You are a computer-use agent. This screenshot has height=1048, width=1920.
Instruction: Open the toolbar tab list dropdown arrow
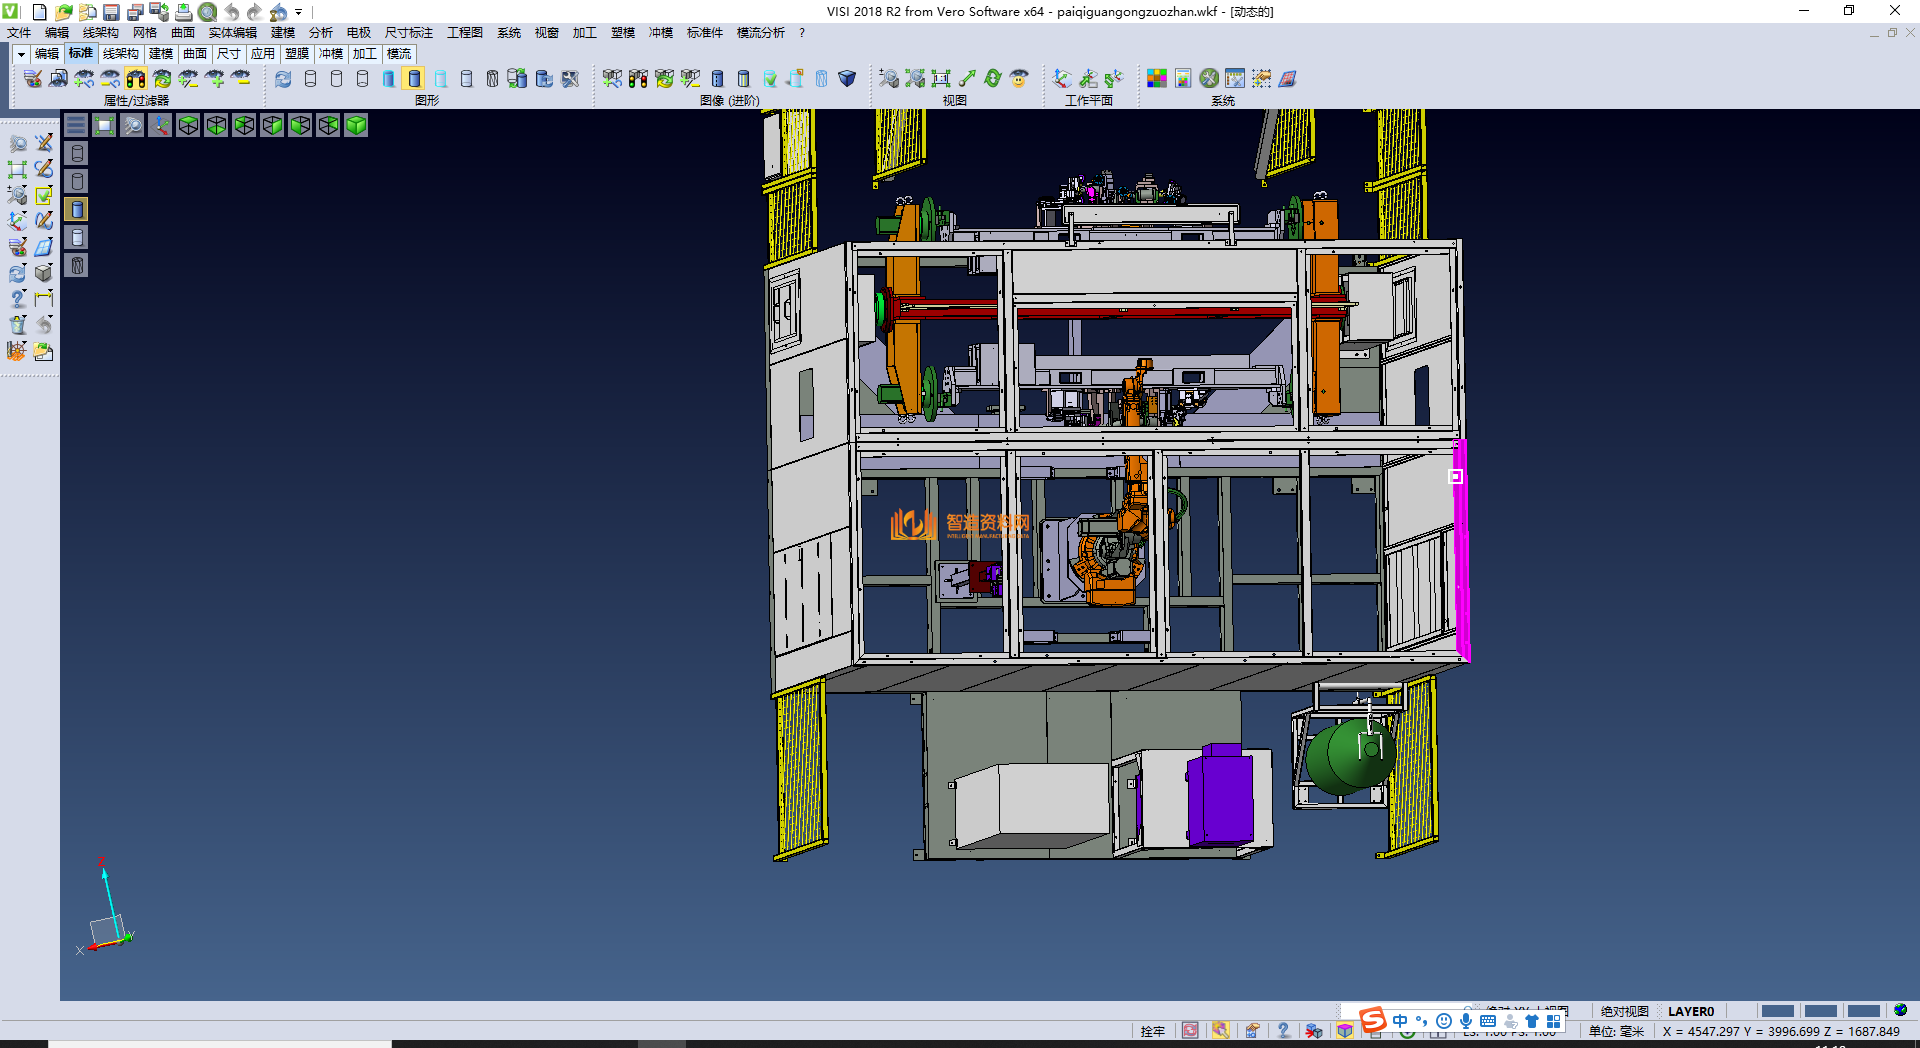(21, 54)
